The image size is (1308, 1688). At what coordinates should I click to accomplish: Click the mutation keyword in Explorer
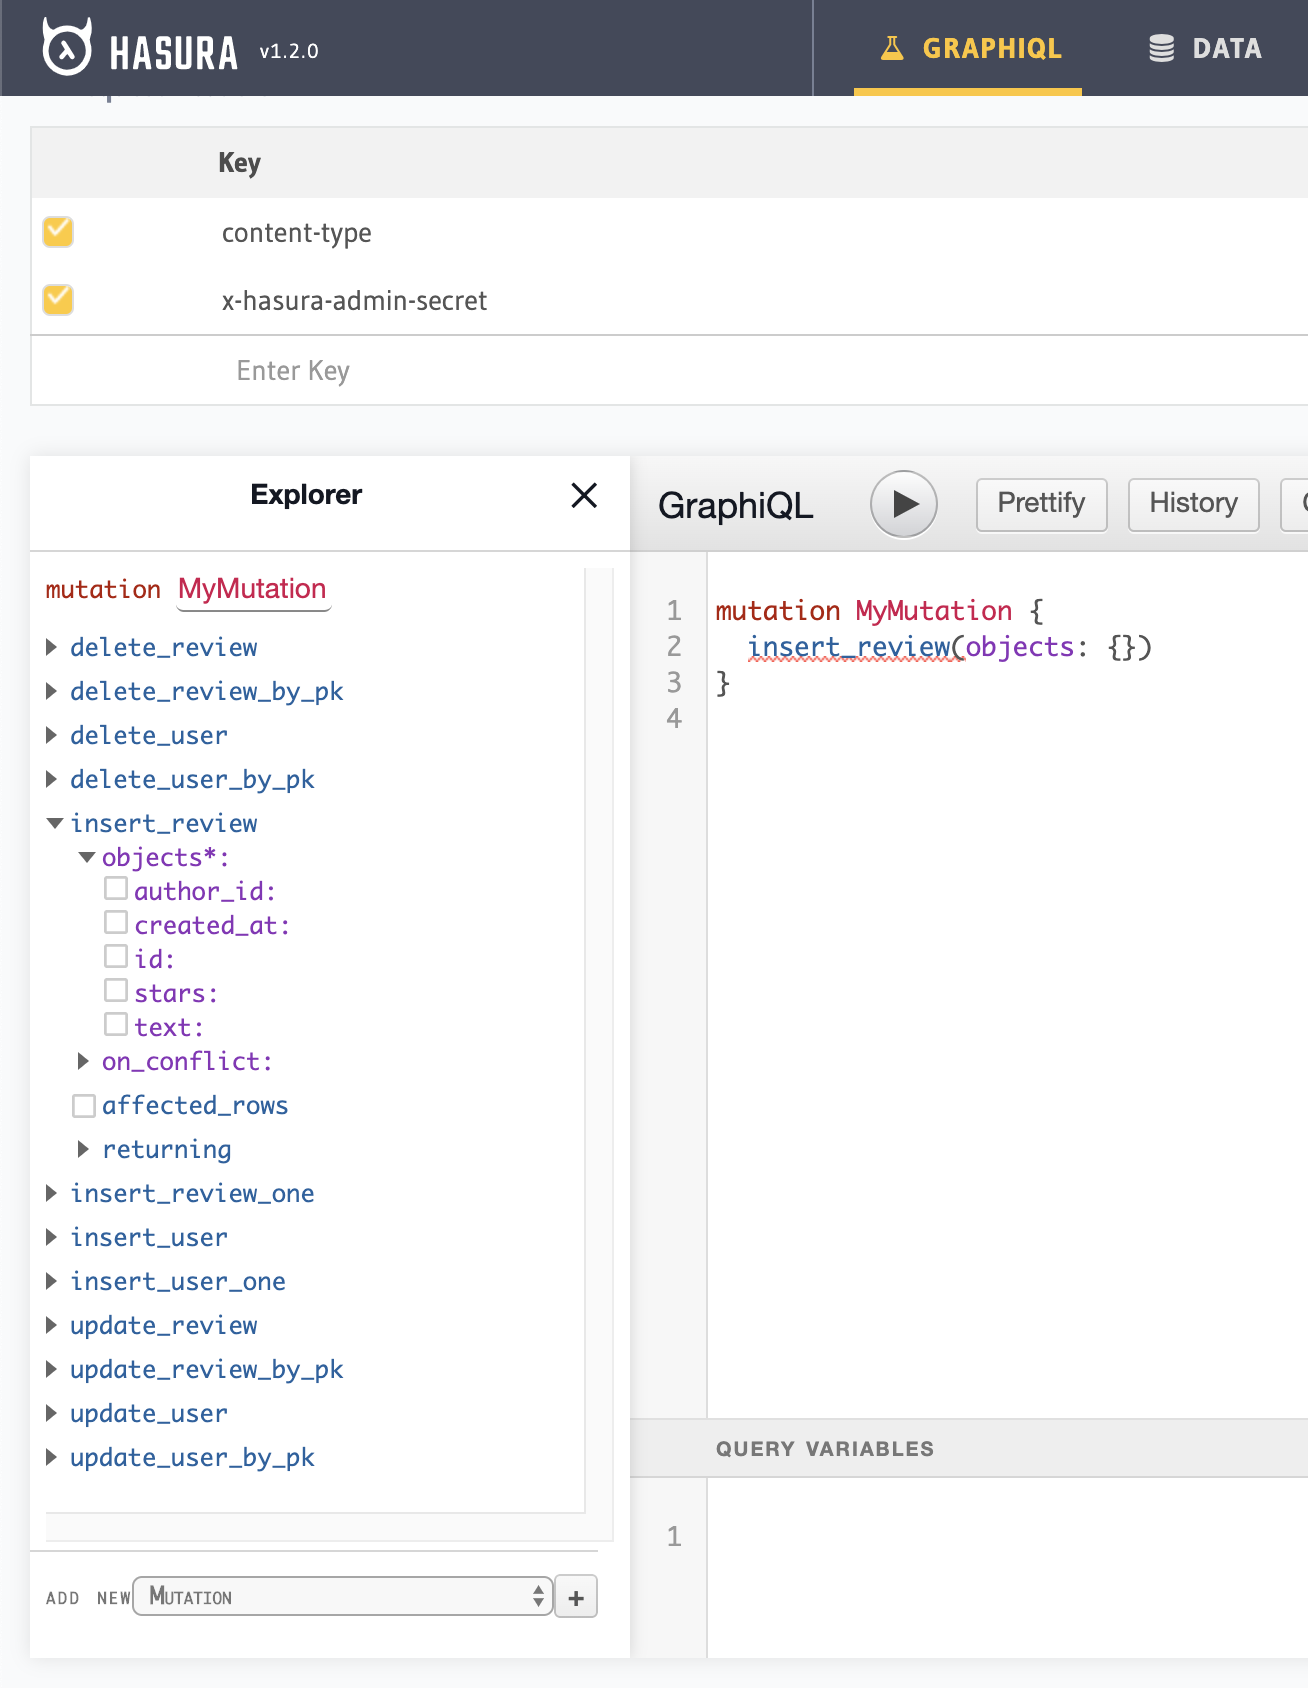[x=103, y=589]
